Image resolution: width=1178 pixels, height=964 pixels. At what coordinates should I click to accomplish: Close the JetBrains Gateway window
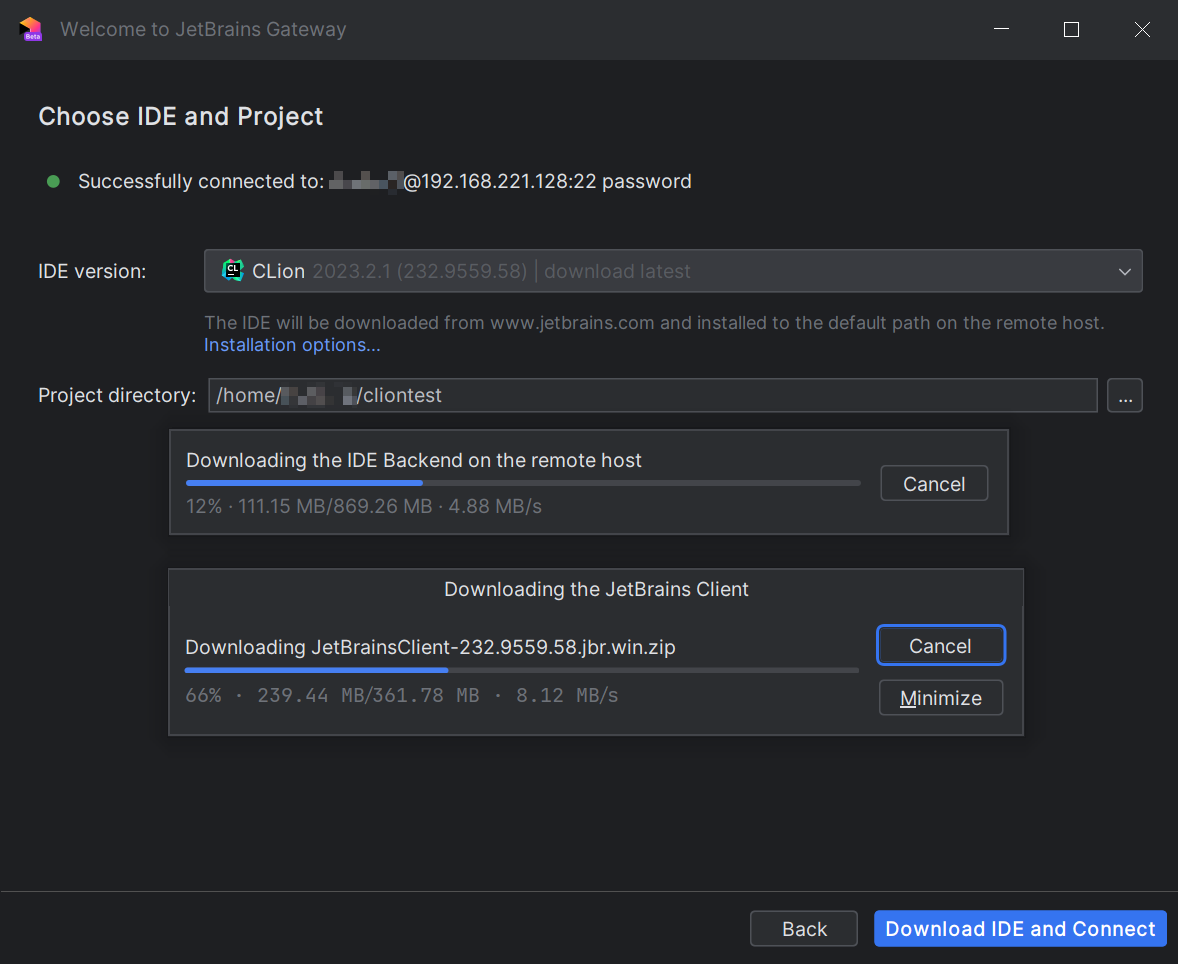[1142, 30]
